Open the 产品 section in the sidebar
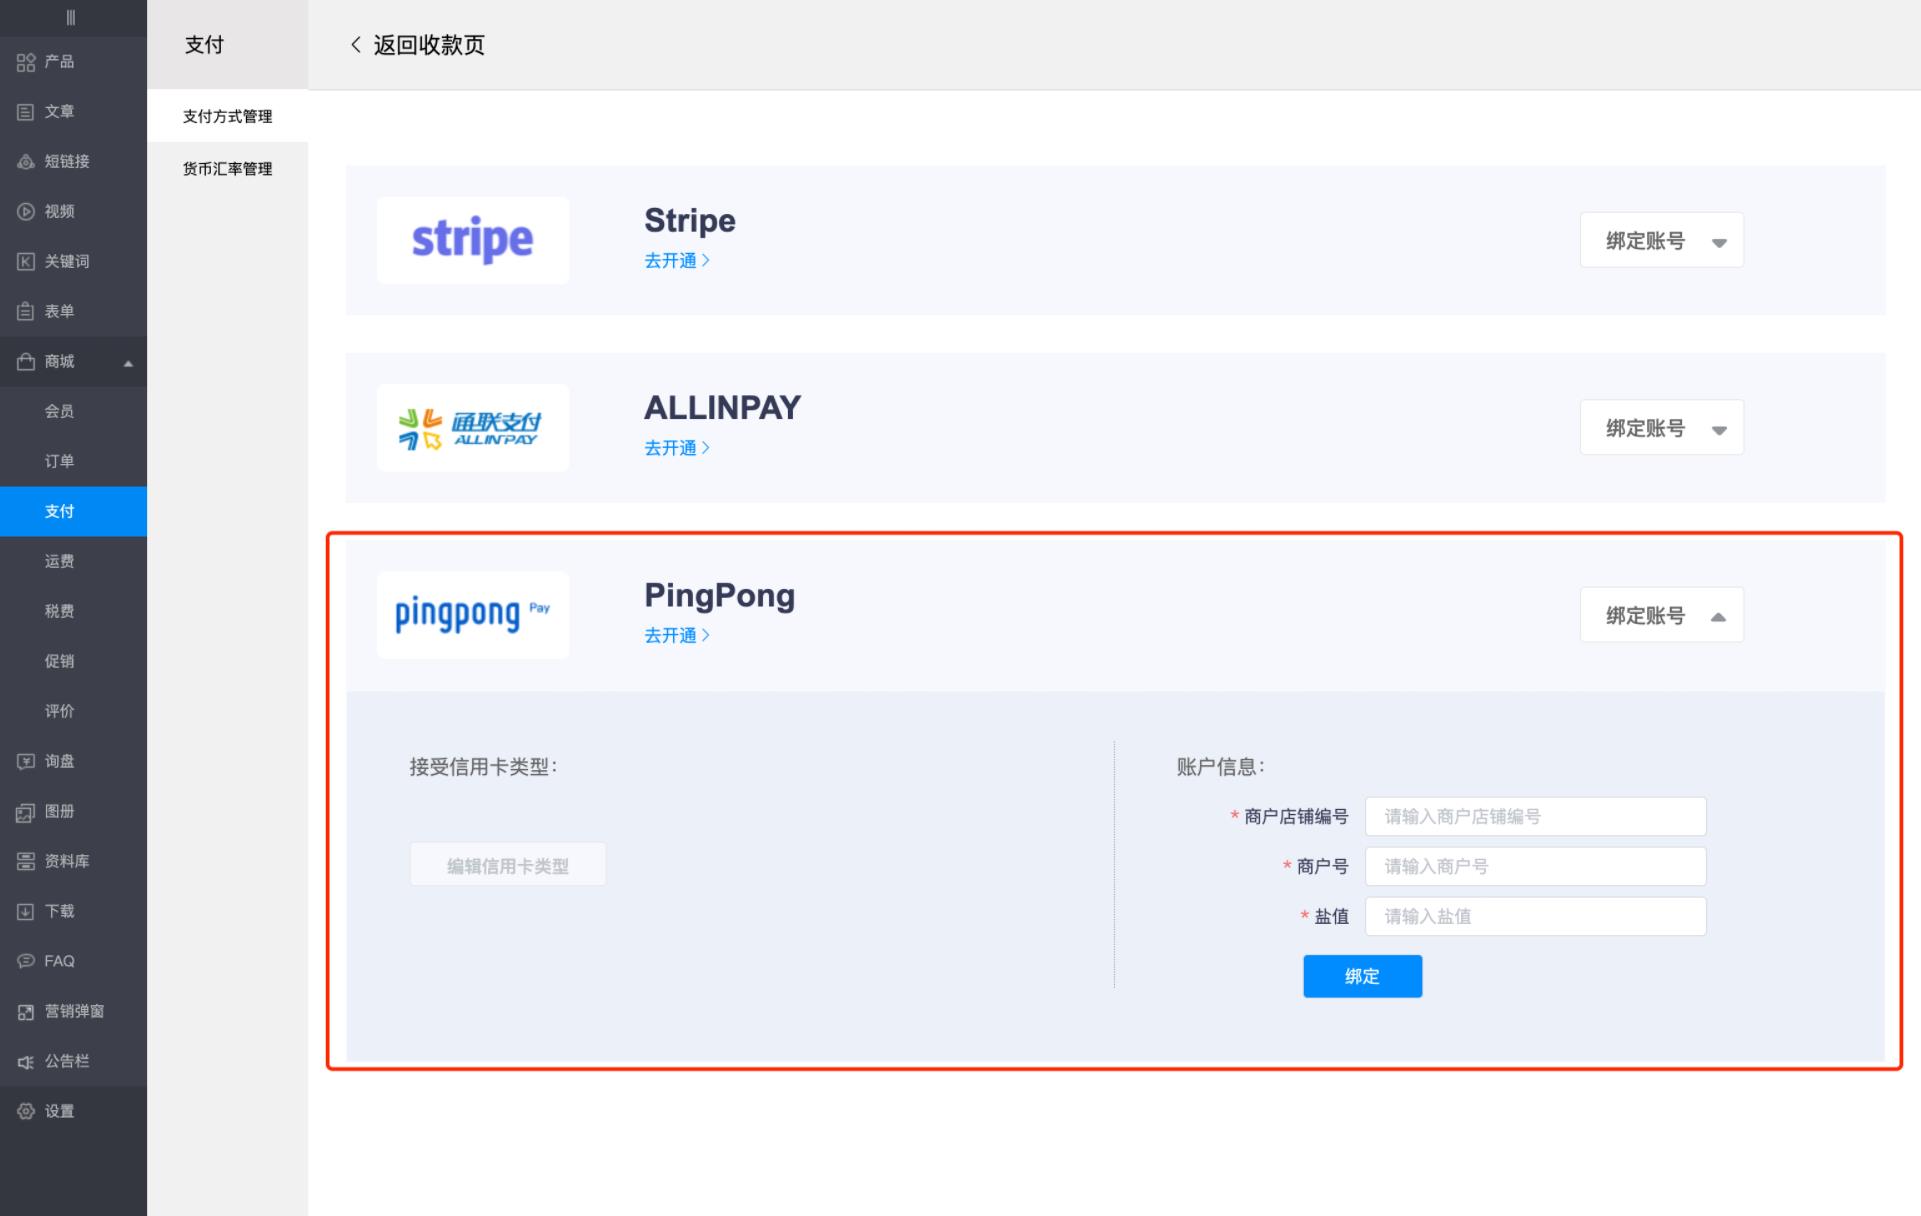The image size is (1921, 1216). point(56,61)
